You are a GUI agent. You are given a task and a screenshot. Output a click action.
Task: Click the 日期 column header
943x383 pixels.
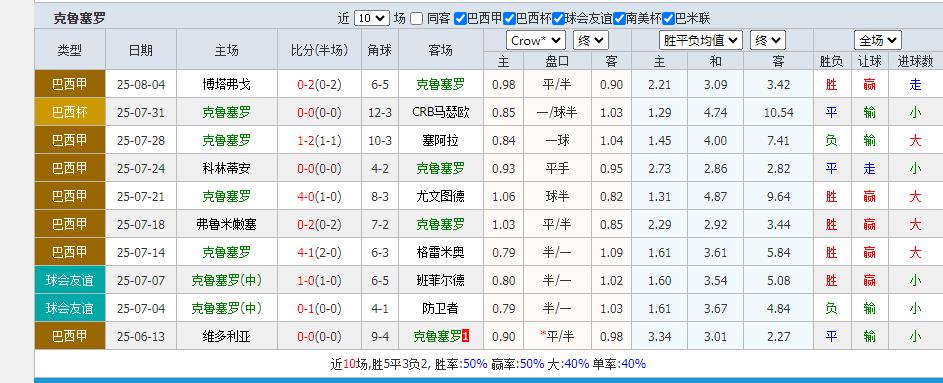[141, 50]
